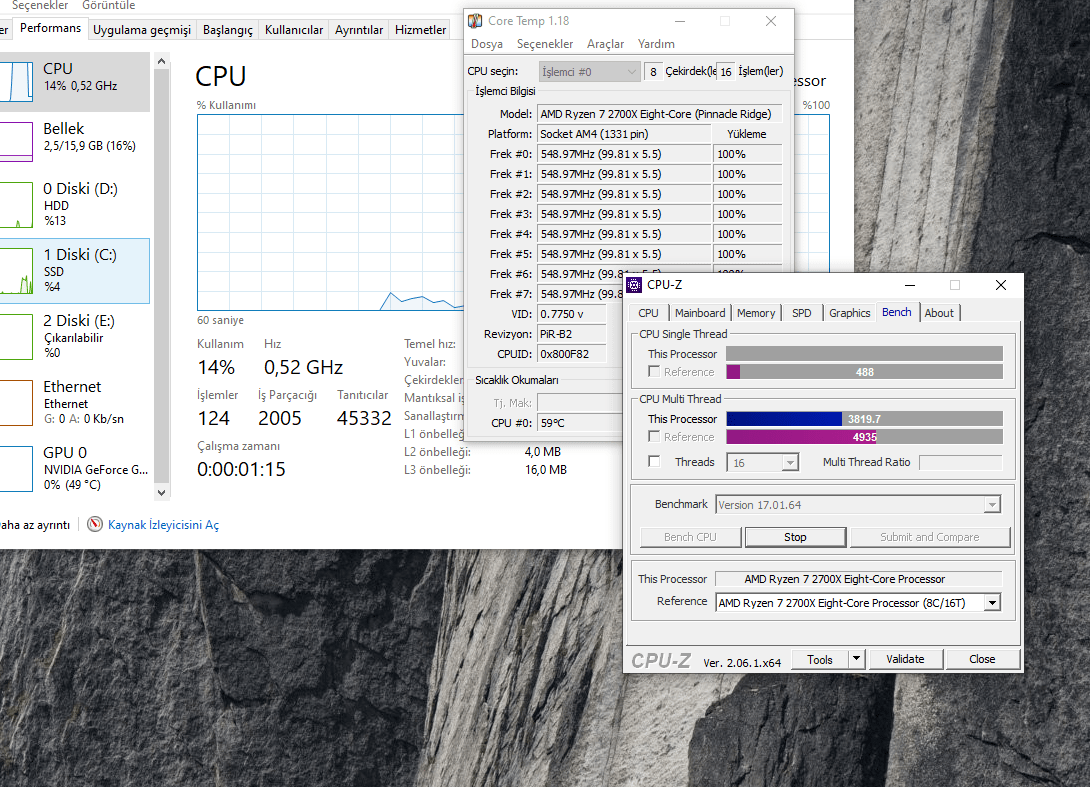
Task: Click the Multi Thread Reference bar showing 4935
Action: click(864, 437)
